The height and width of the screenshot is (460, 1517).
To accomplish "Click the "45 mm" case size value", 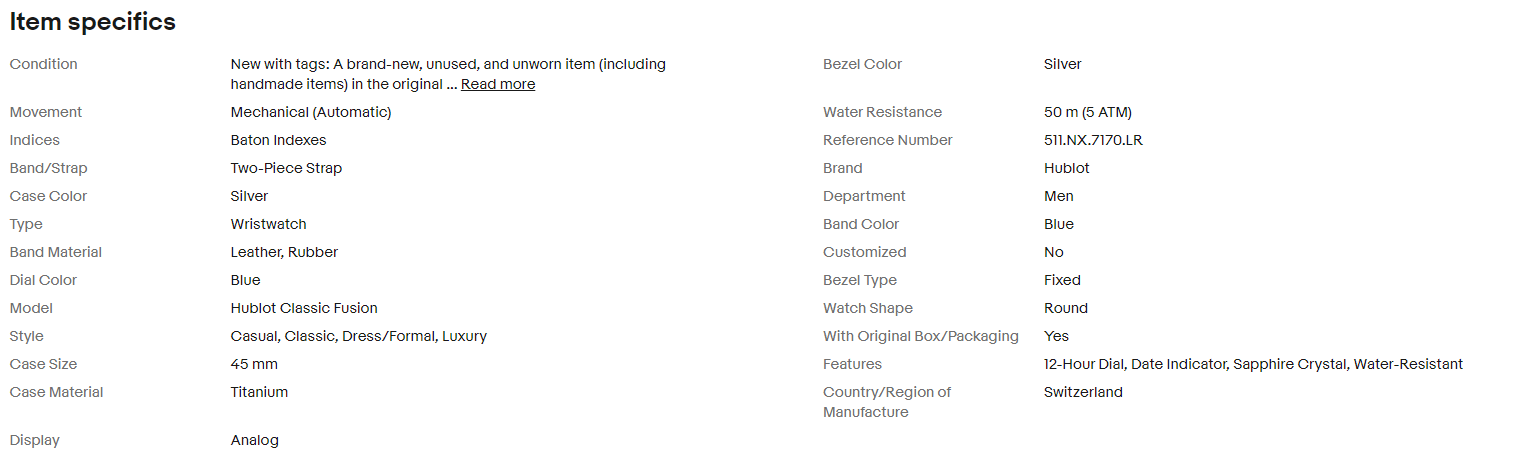I will click(254, 364).
